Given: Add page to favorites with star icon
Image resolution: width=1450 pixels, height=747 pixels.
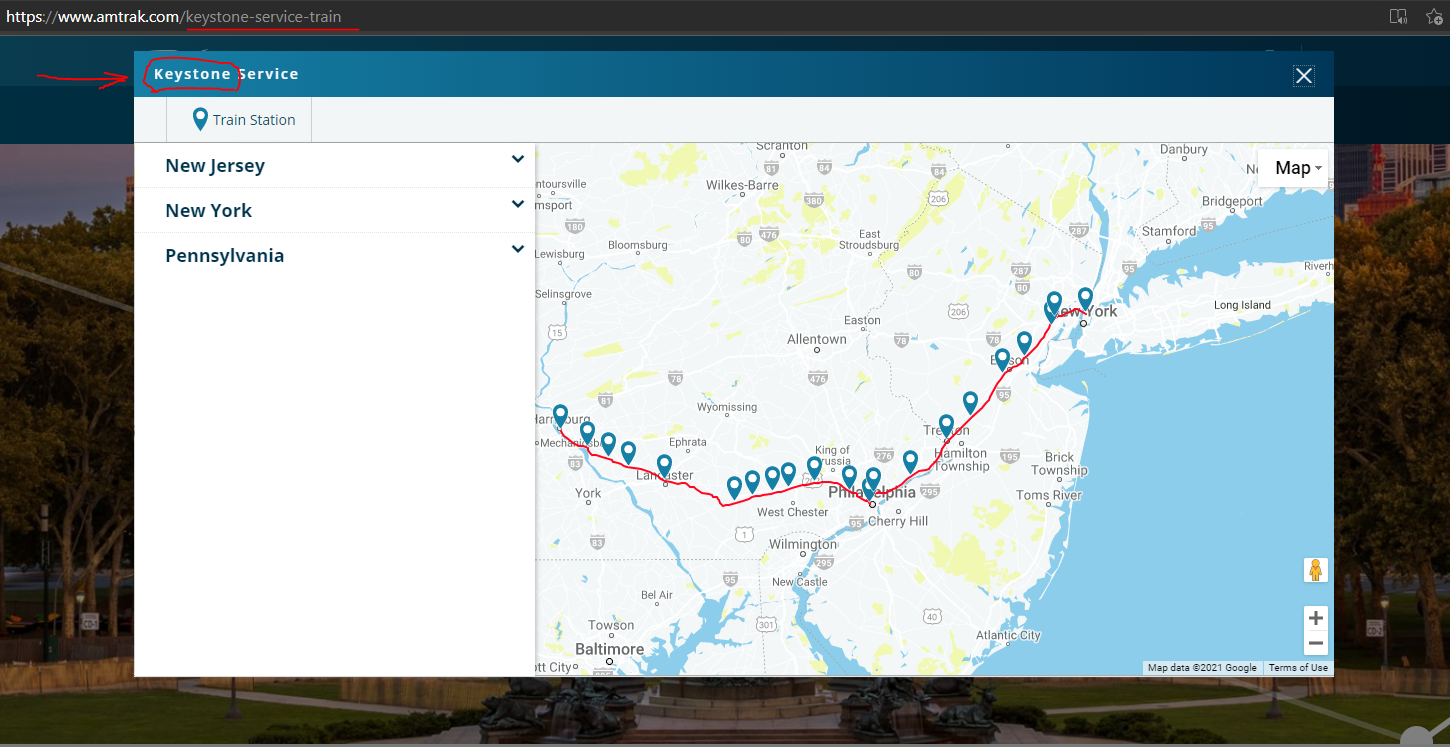Looking at the screenshot, I should 1432,17.
